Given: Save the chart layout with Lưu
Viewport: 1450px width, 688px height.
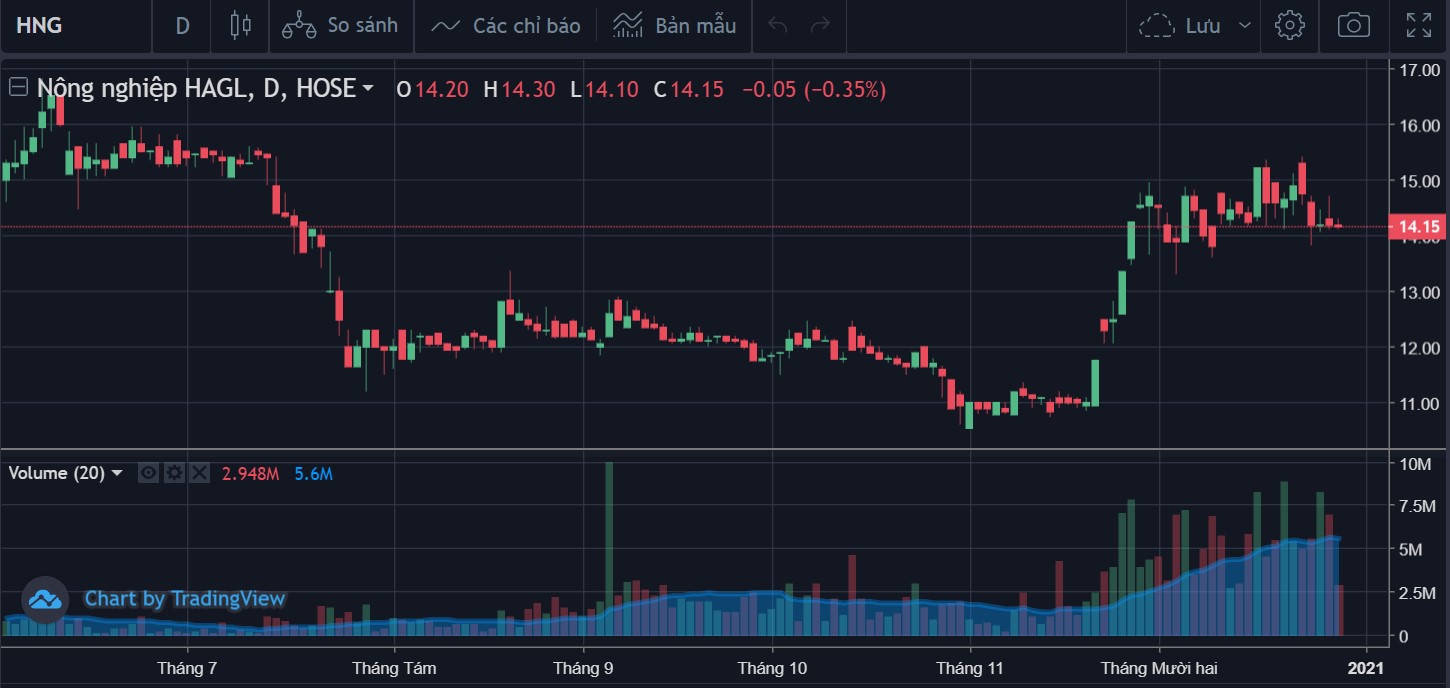Looking at the screenshot, I should pos(1181,25).
